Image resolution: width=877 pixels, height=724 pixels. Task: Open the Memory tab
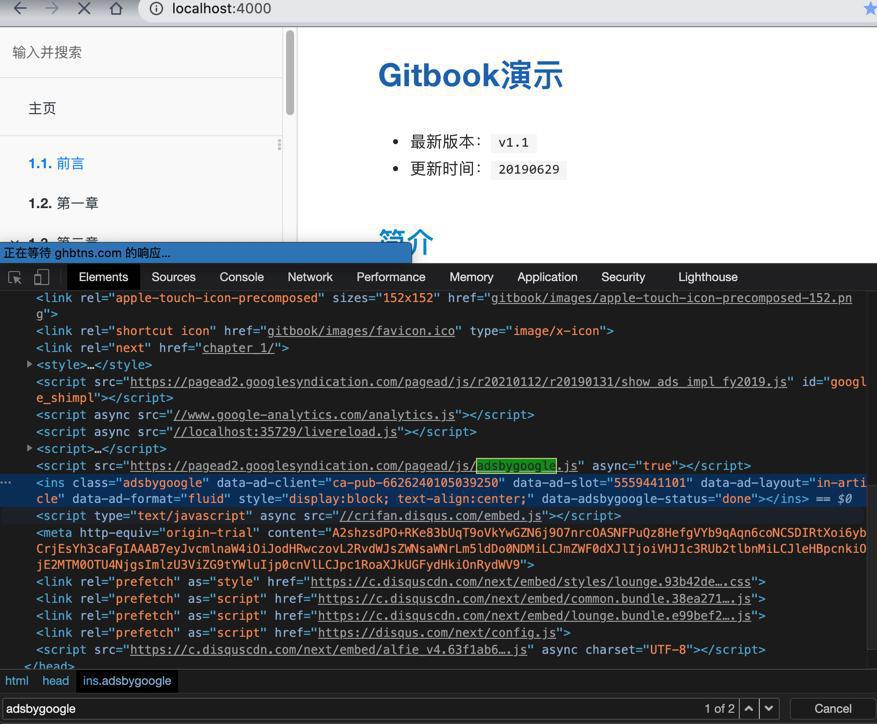(x=471, y=277)
